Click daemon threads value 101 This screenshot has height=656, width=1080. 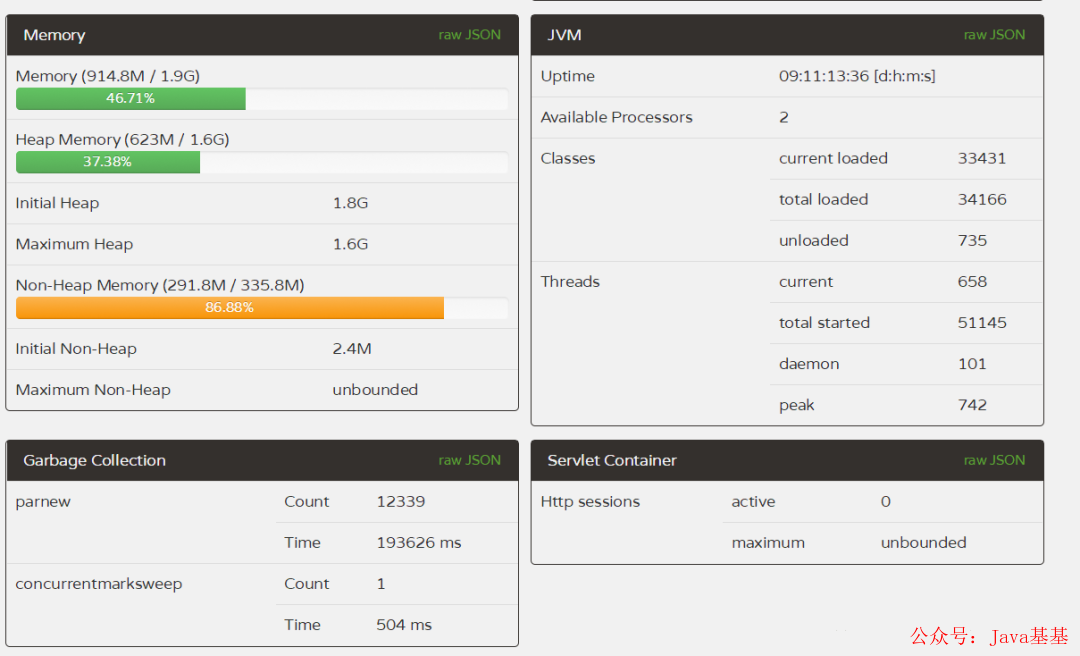(x=972, y=364)
